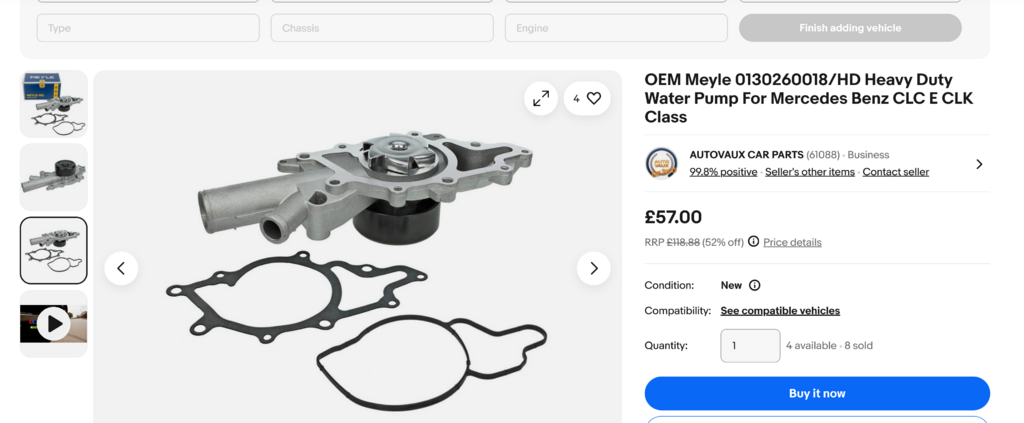The image size is (1024, 423).
Task: Select the Meyle box packaging thumbnail
Action: 54,104
